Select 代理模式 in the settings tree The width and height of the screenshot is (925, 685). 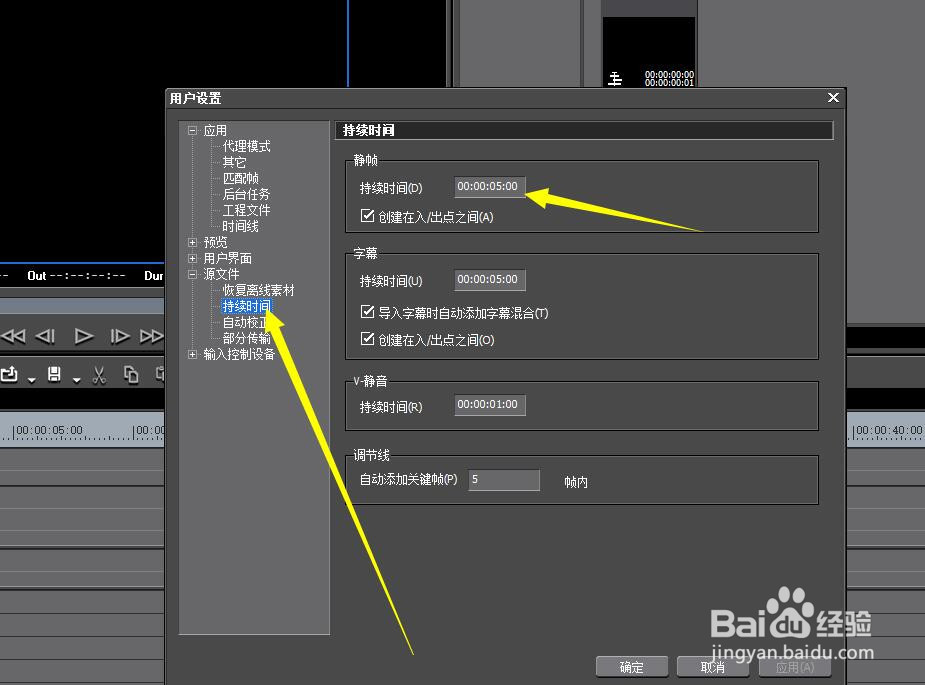[246, 146]
